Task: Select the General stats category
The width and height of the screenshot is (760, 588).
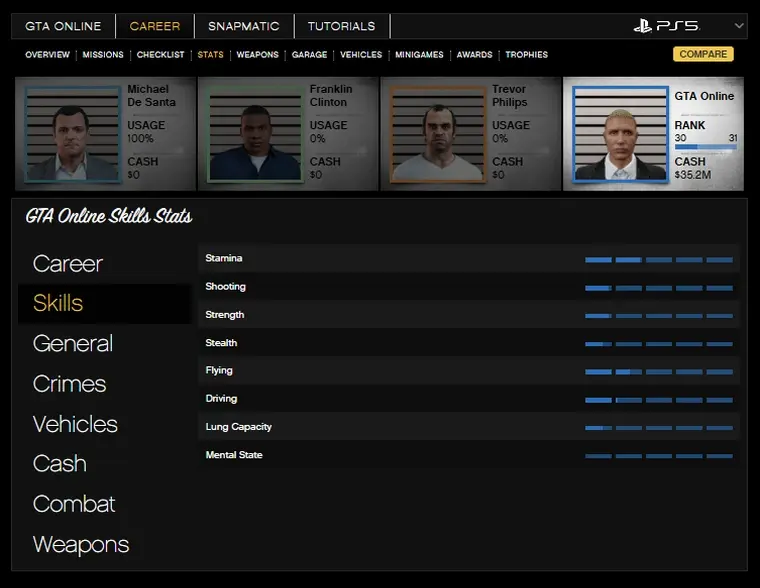Action: tap(72, 344)
